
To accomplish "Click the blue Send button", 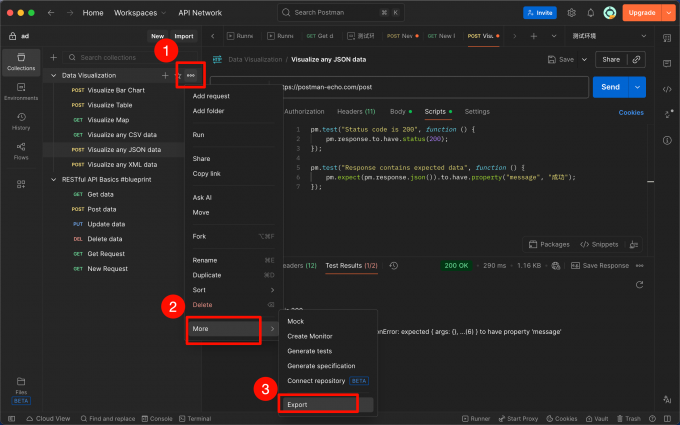I will click(610, 87).
